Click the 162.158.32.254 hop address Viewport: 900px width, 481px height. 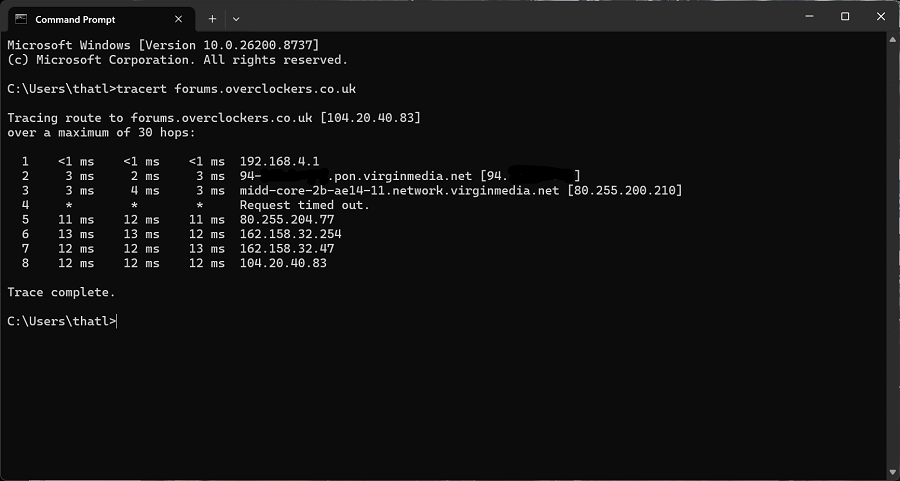(290, 234)
